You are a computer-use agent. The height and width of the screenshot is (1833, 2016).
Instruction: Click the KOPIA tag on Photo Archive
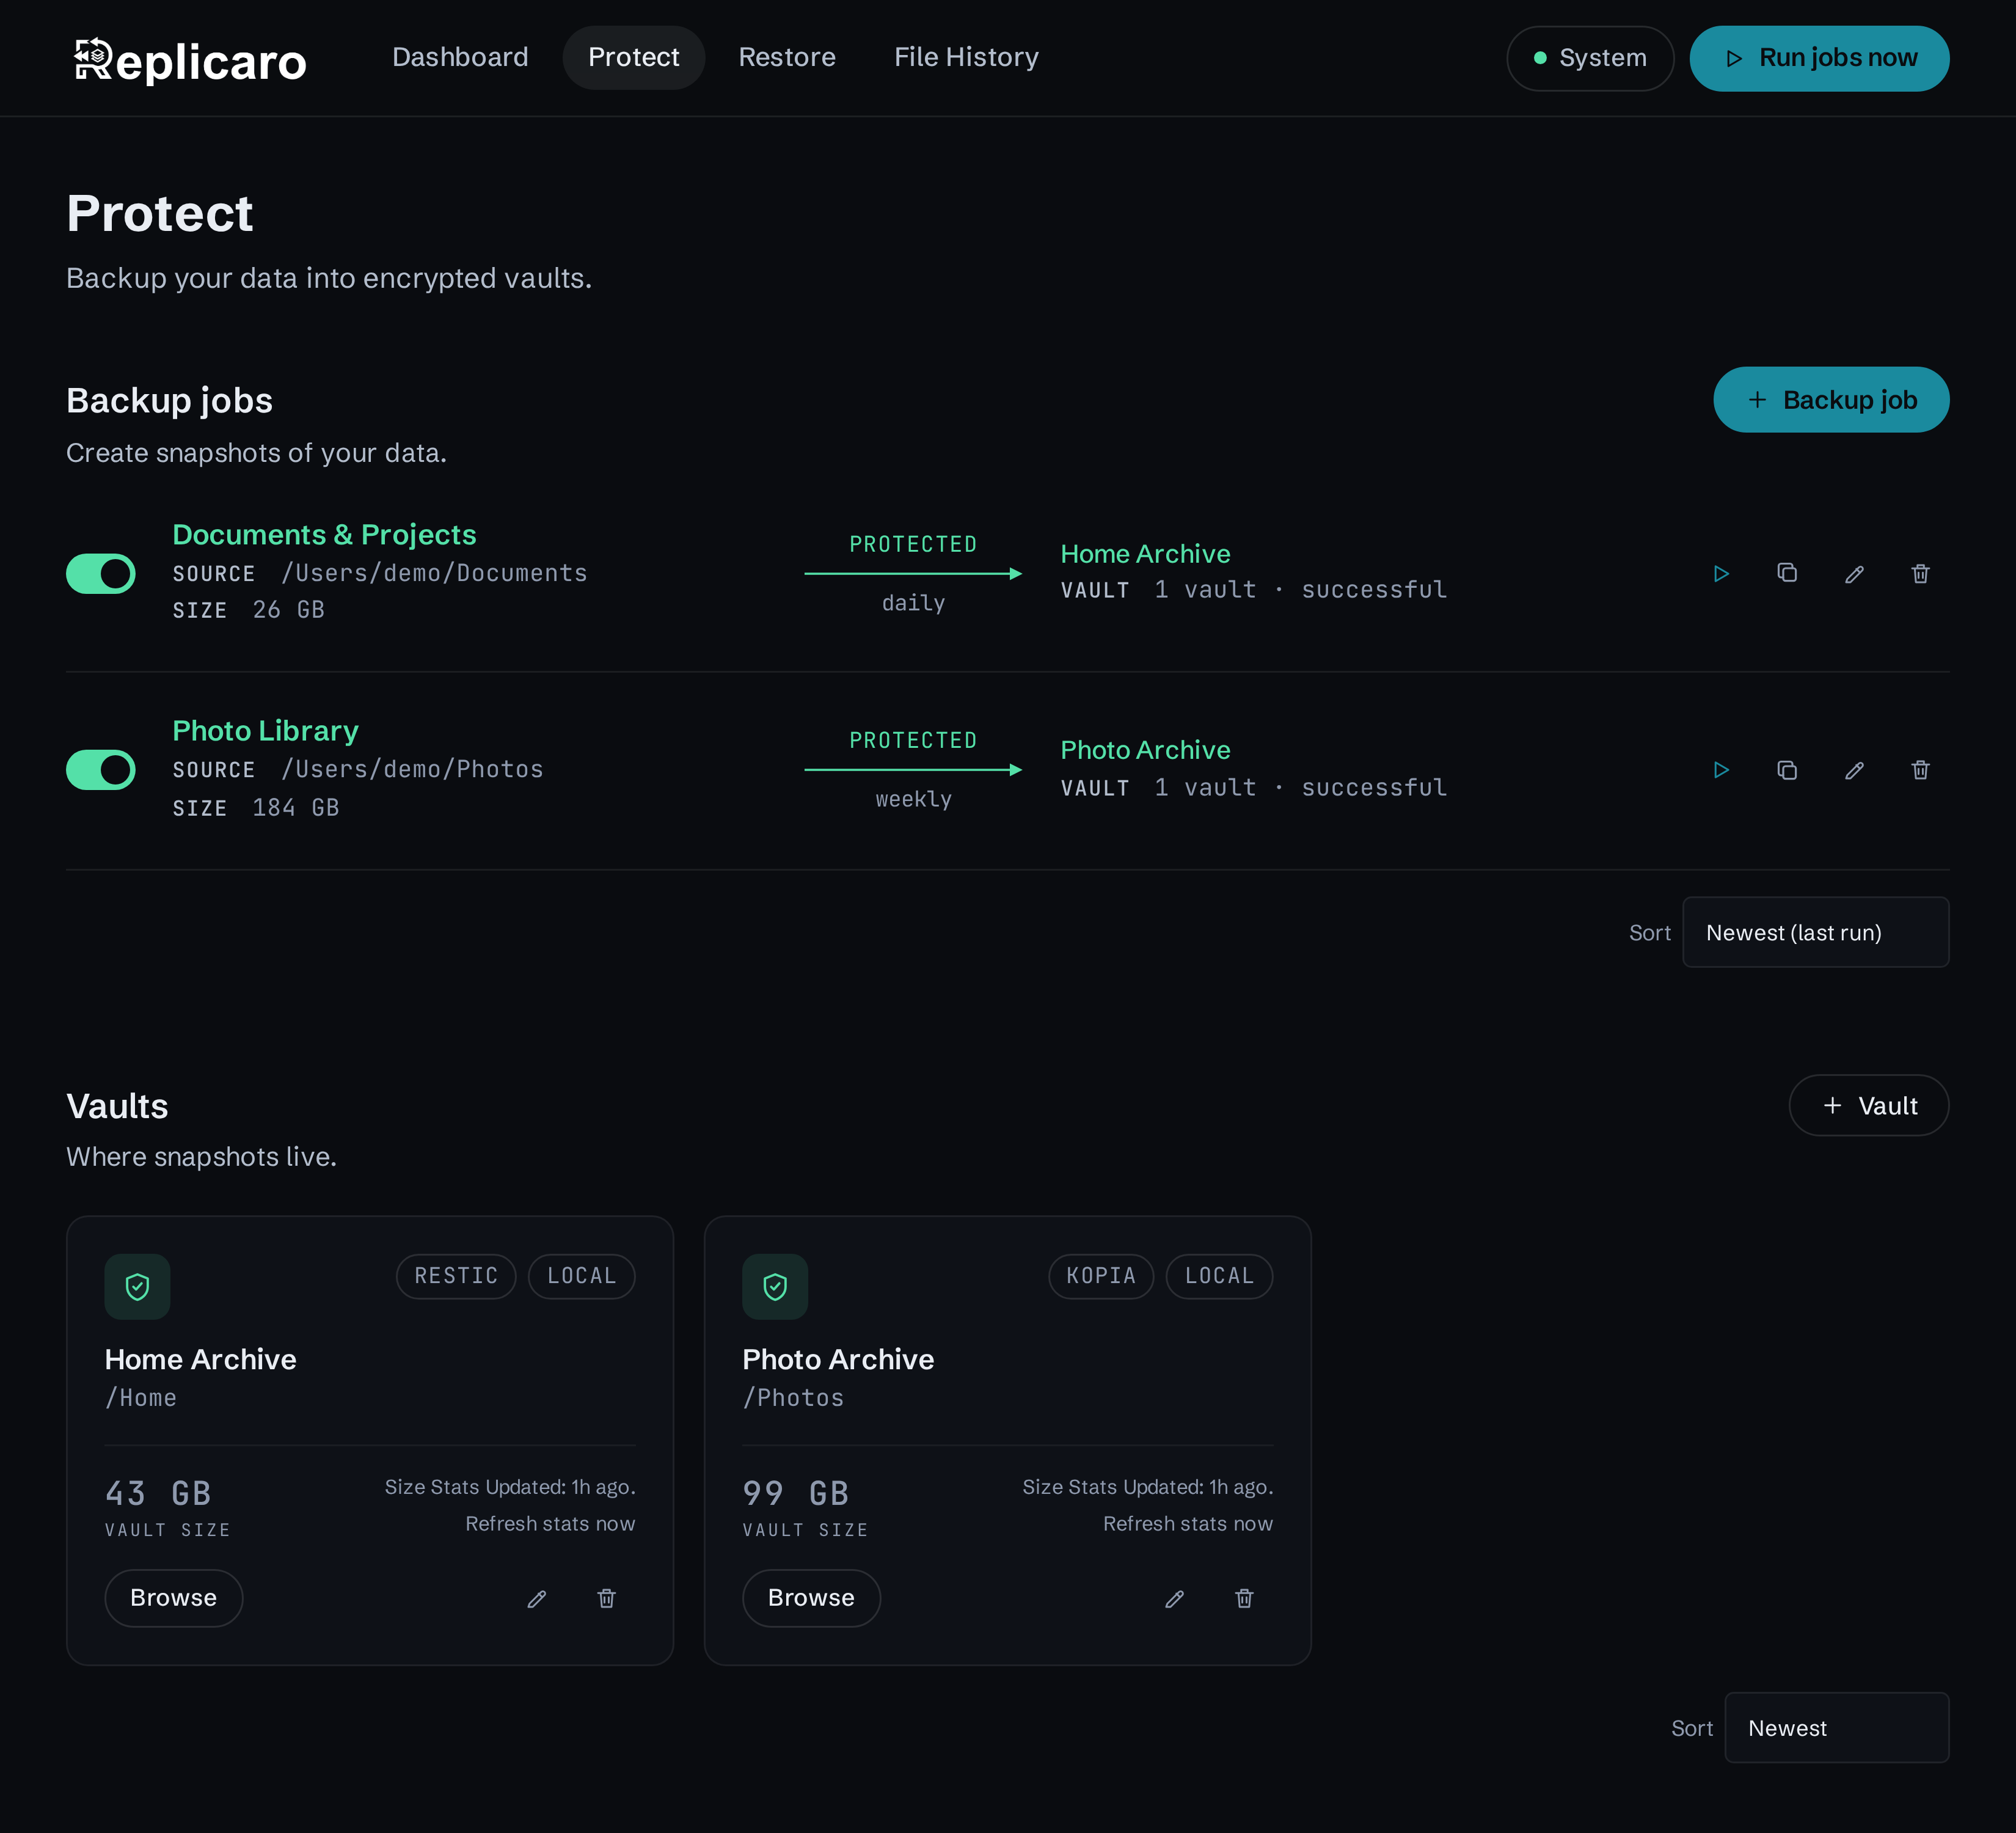point(1101,1276)
